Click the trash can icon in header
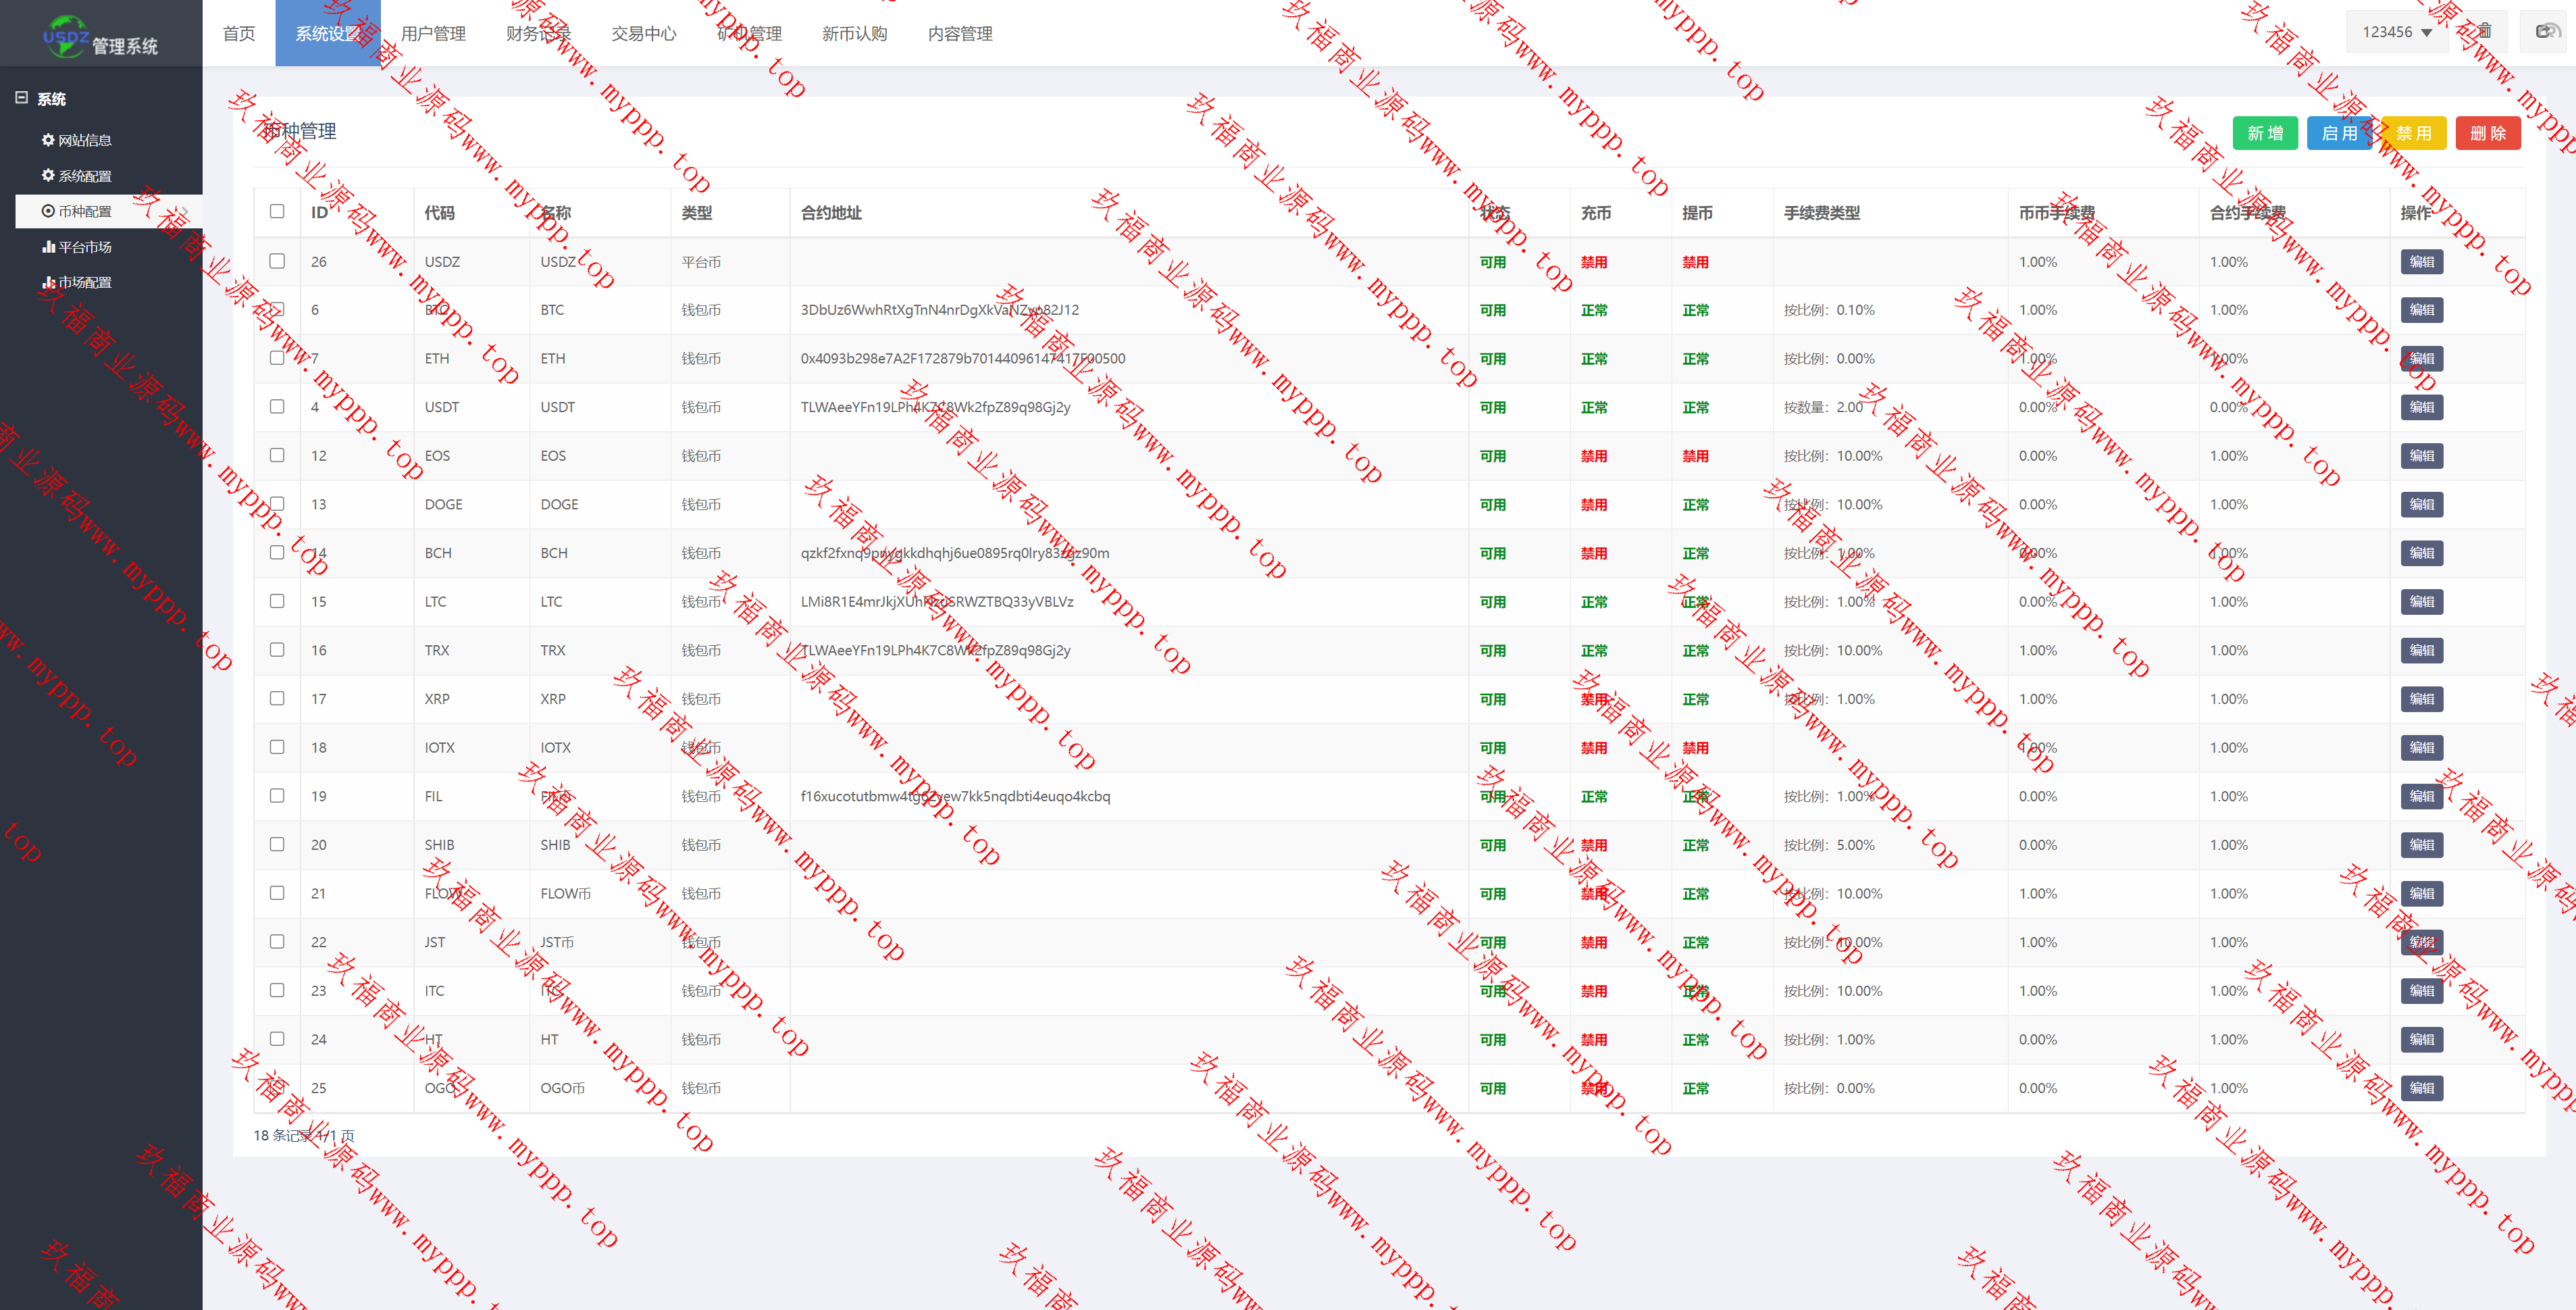2576x1310 pixels. click(2485, 32)
